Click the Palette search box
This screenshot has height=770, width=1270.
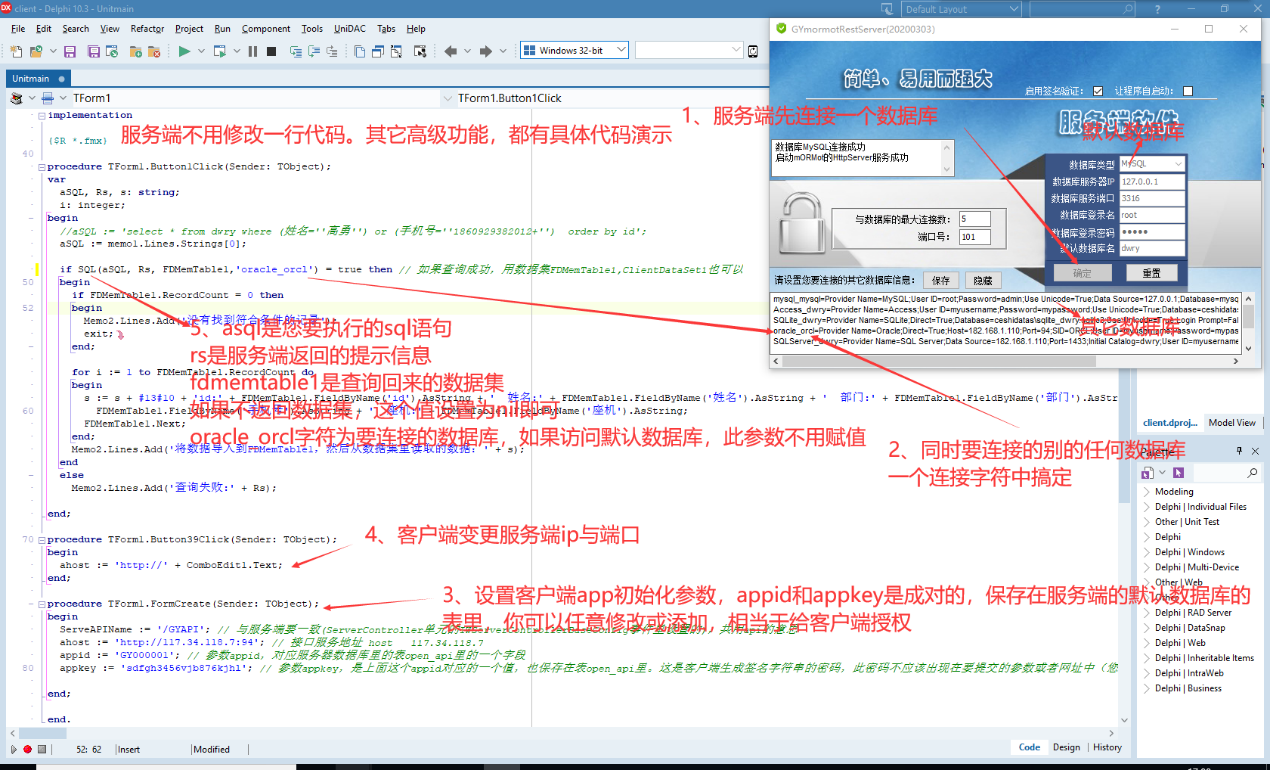[1225, 472]
